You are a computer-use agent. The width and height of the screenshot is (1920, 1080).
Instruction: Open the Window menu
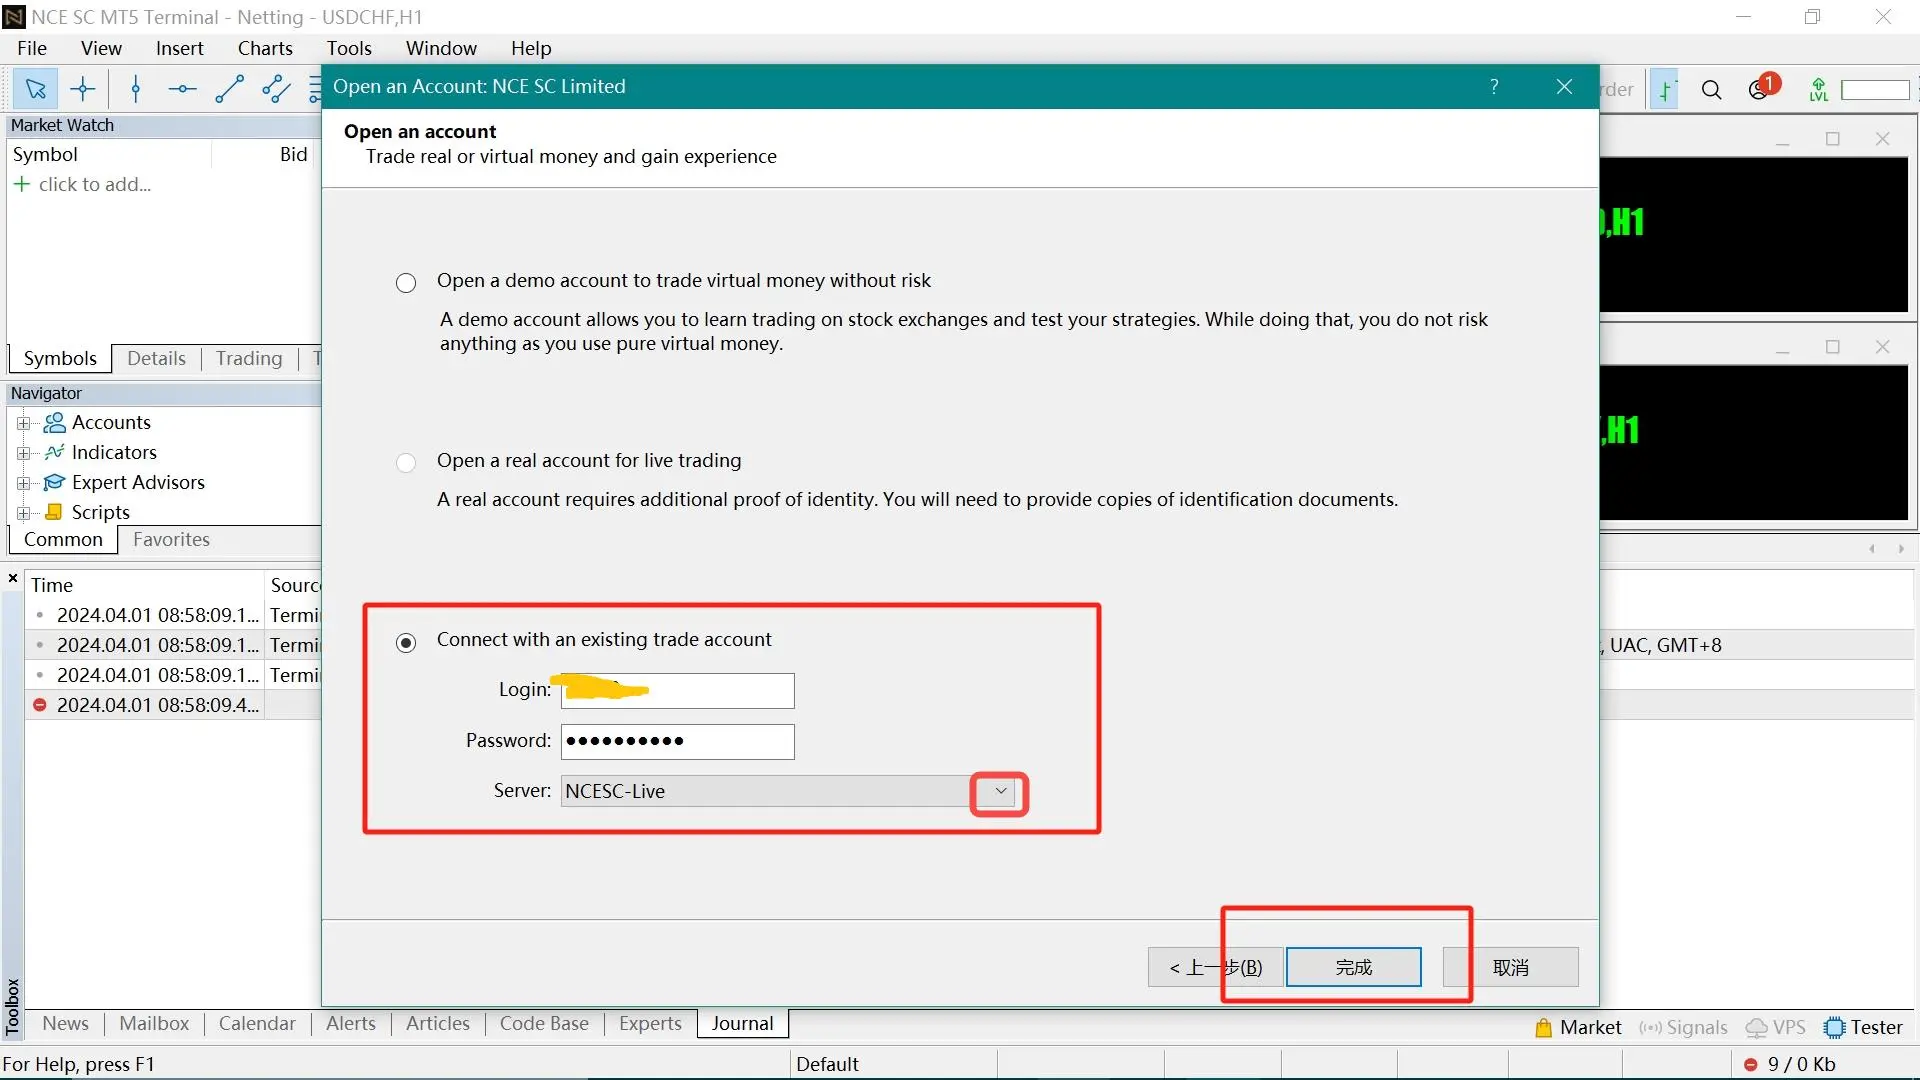(x=441, y=48)
